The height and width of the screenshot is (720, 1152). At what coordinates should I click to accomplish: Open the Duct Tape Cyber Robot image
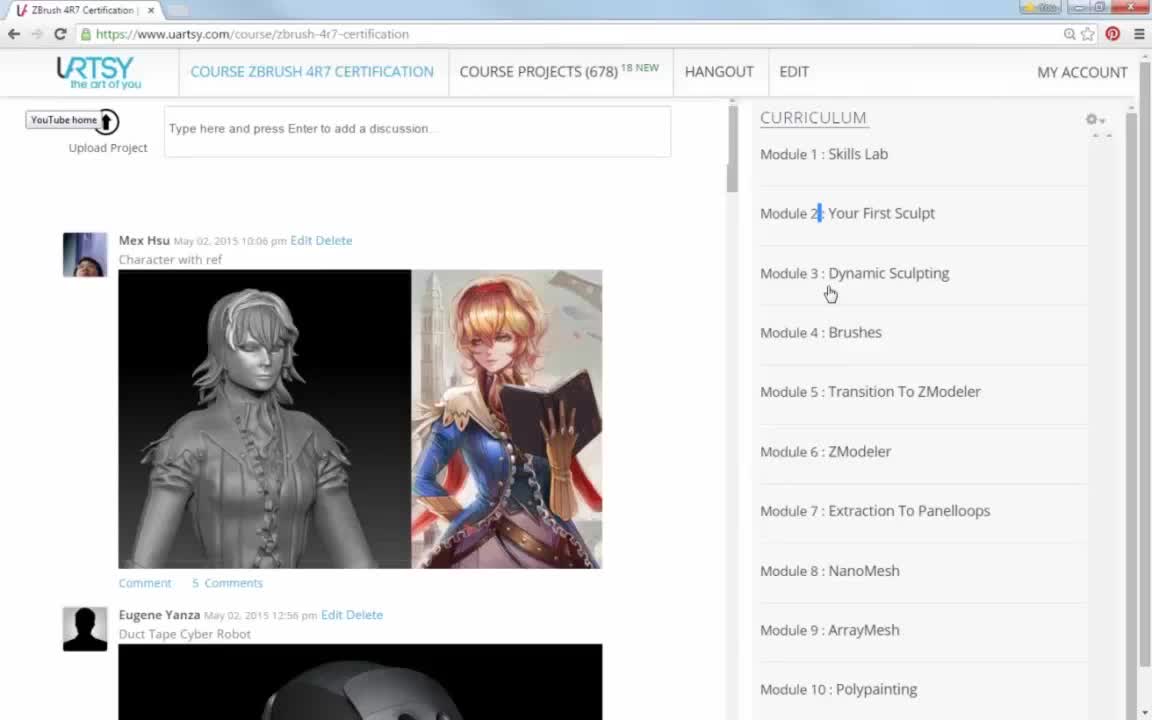click(360, 682)
